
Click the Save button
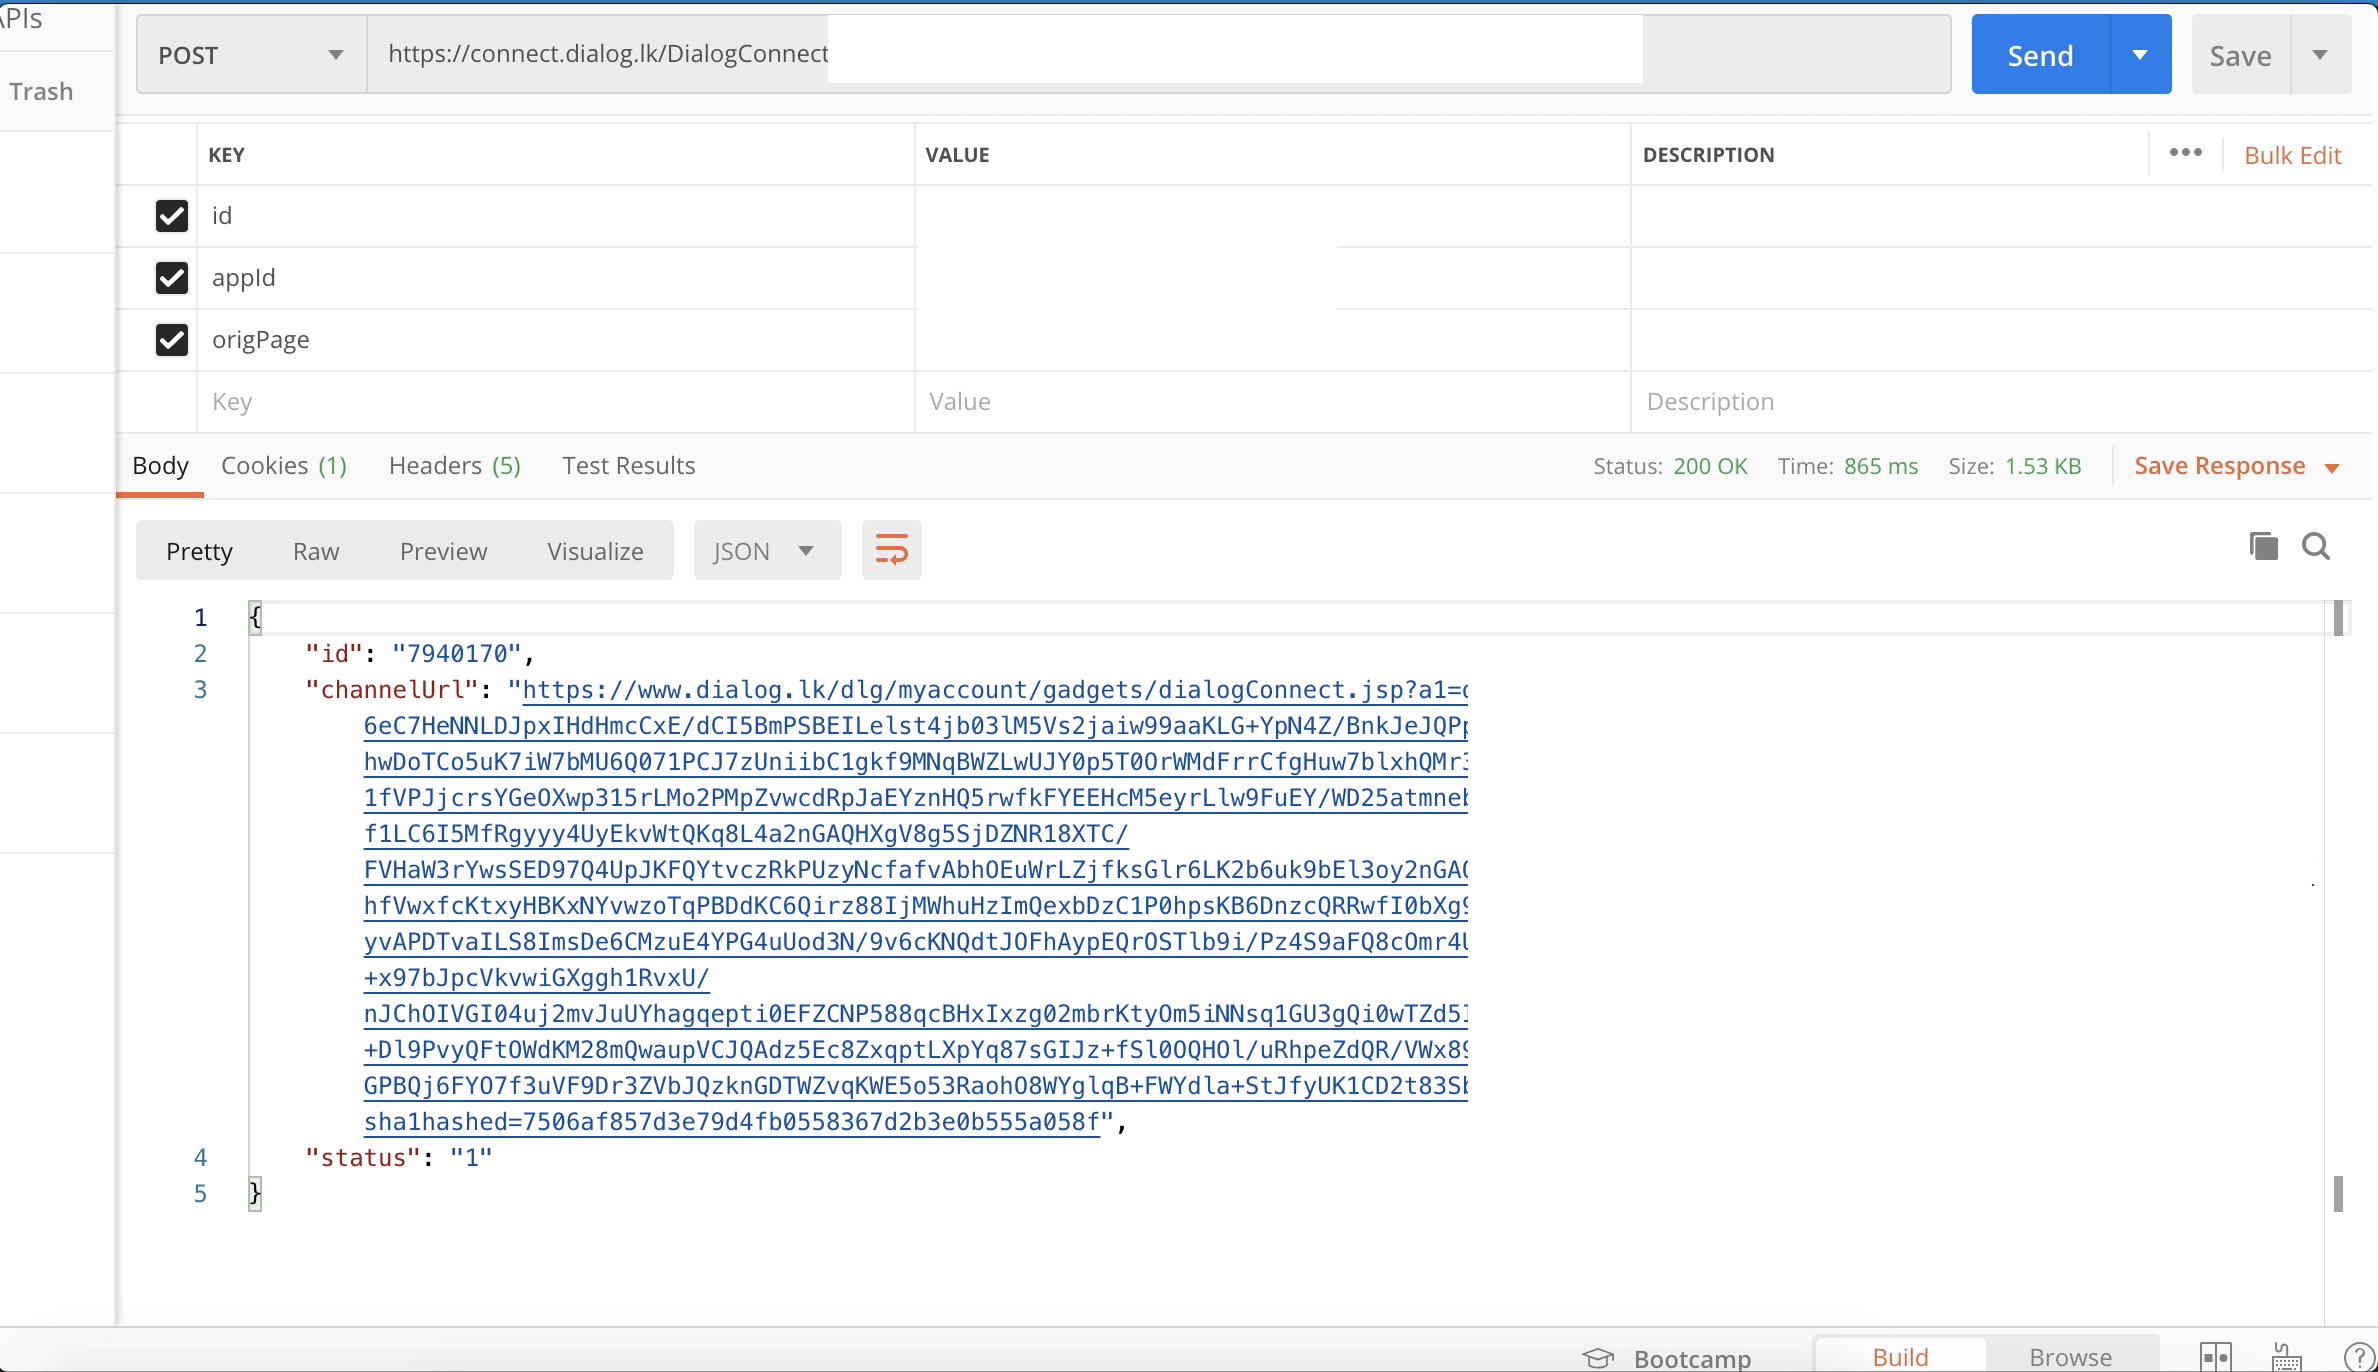click(x=2240, y=55)
